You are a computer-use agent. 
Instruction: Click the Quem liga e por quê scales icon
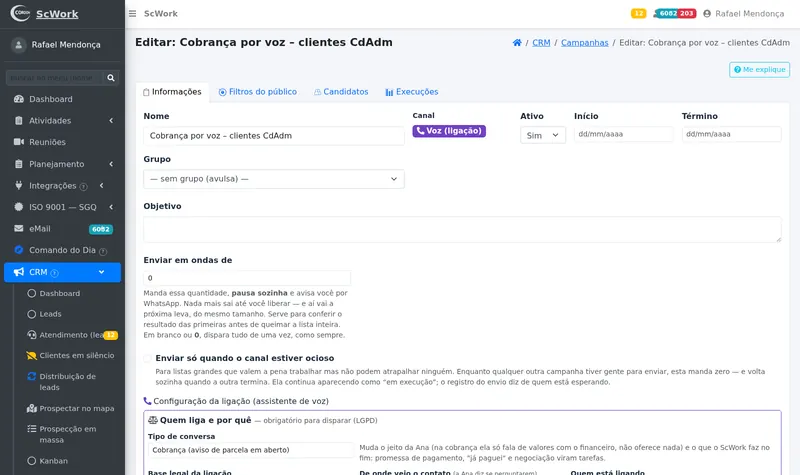(x=153, y=420)
